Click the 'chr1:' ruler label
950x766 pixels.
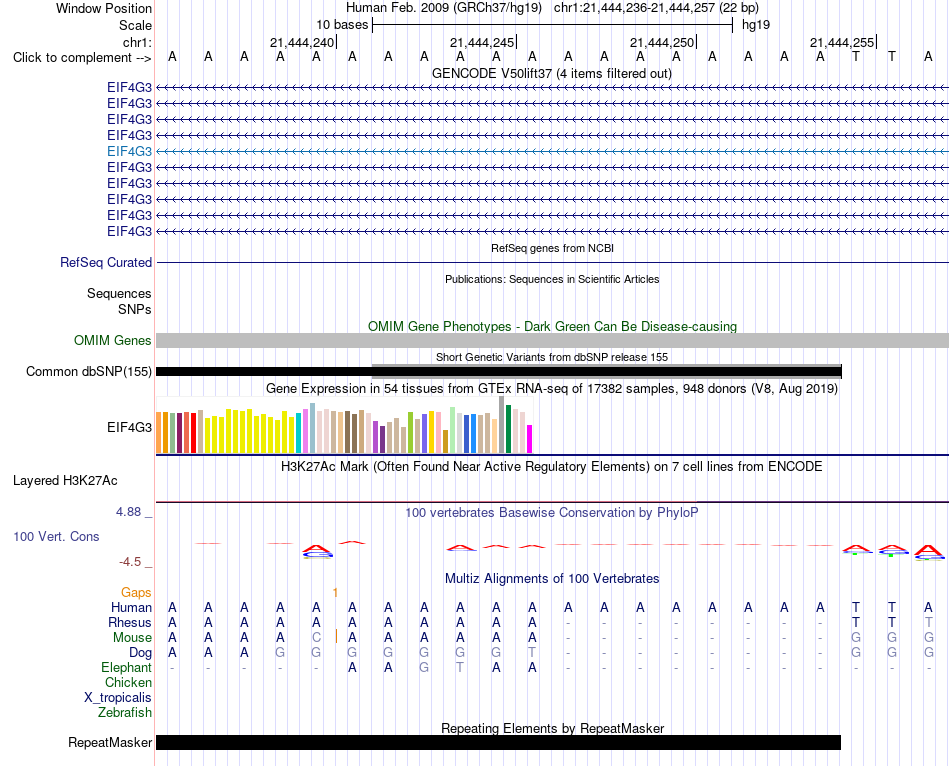[137, 42]
